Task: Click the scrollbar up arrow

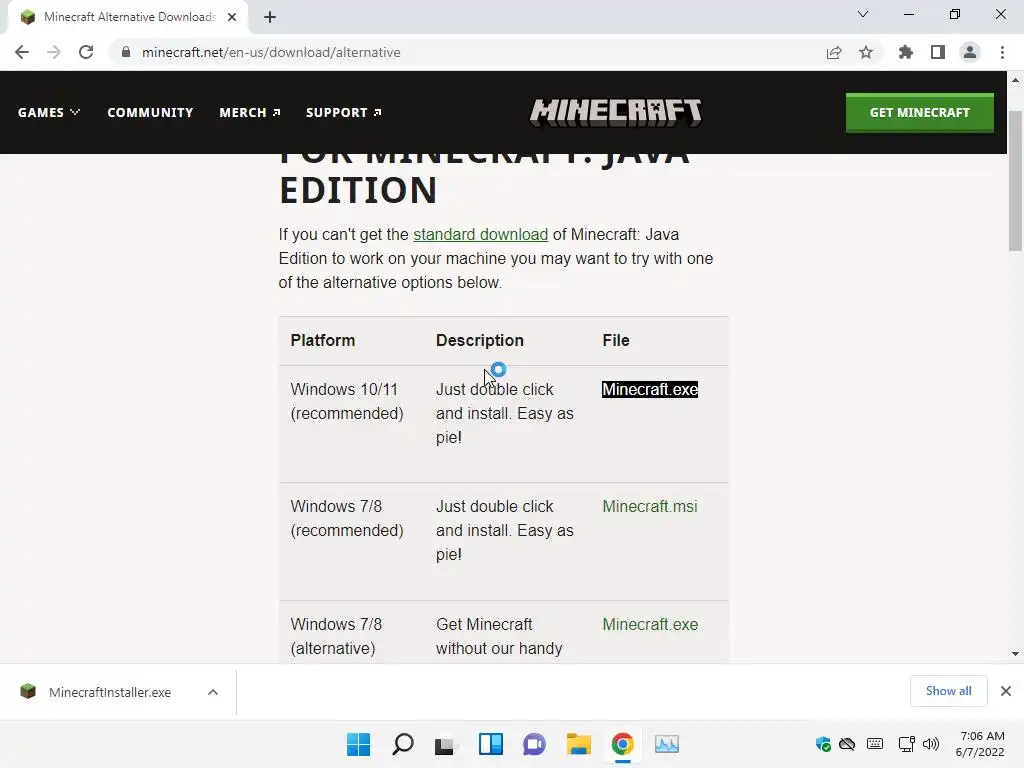Action: coord(1015,80)
